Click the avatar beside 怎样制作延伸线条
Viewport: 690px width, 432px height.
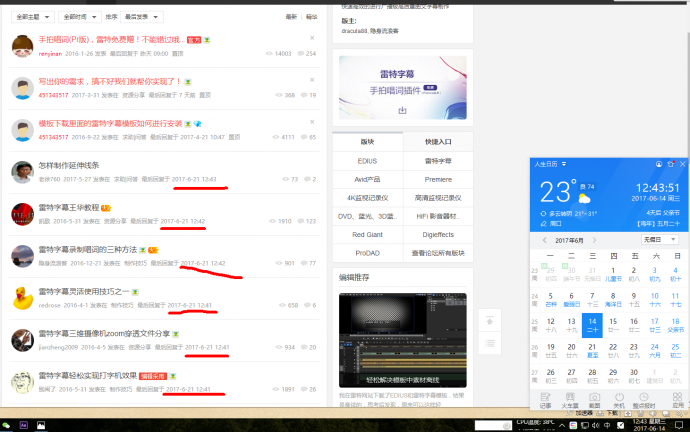tap(22, 172)
